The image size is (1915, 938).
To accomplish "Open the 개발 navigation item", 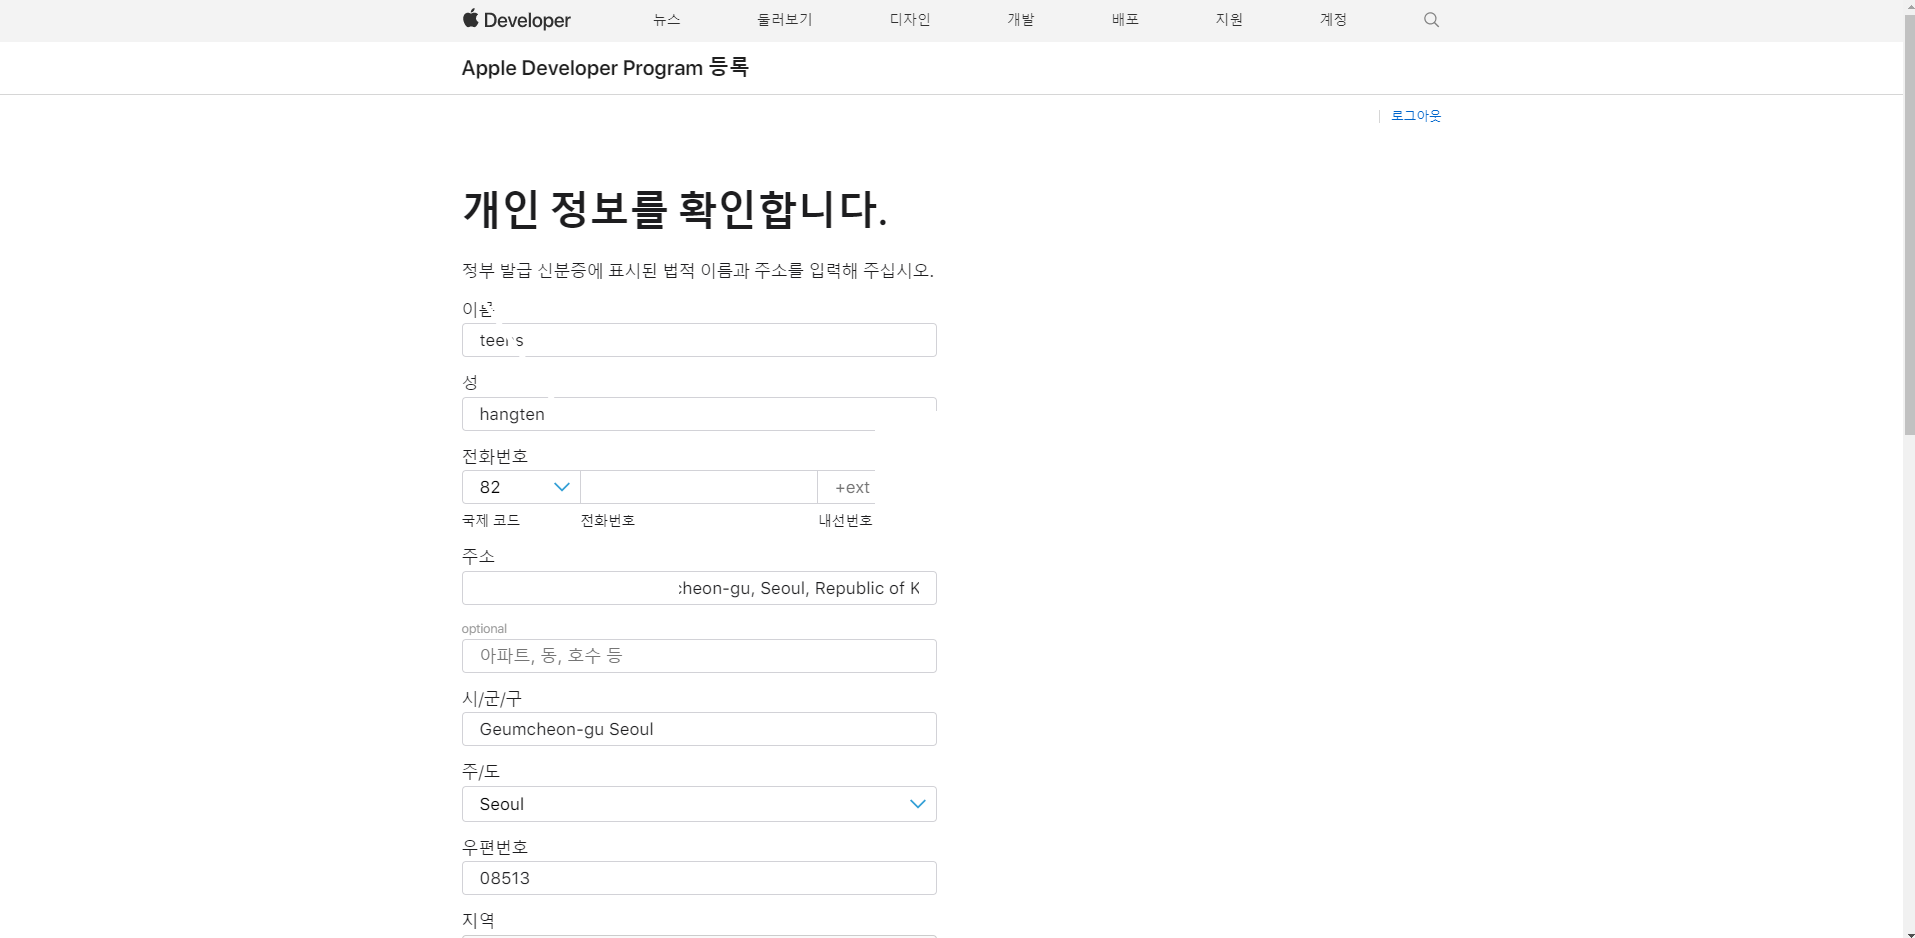I will 1021,20.
